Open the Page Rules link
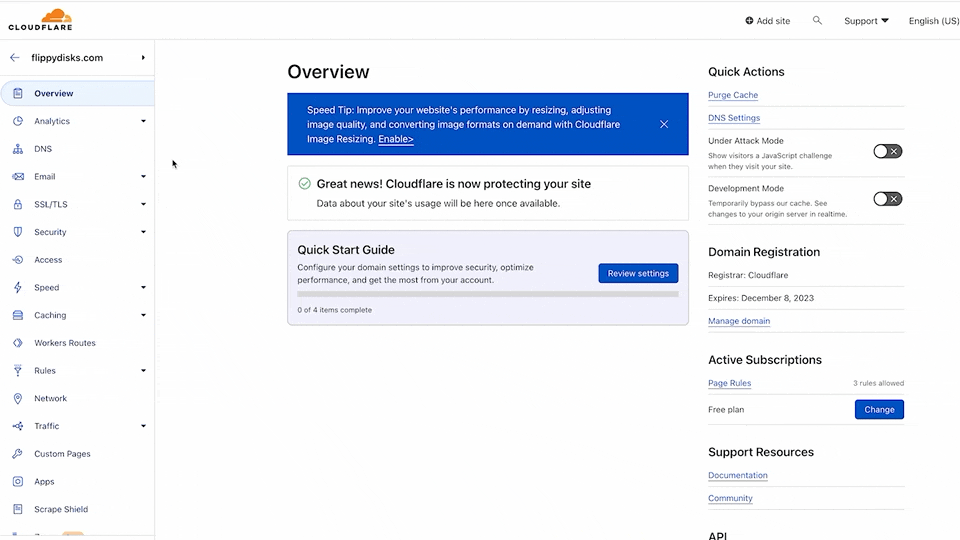 pos(729,383)
